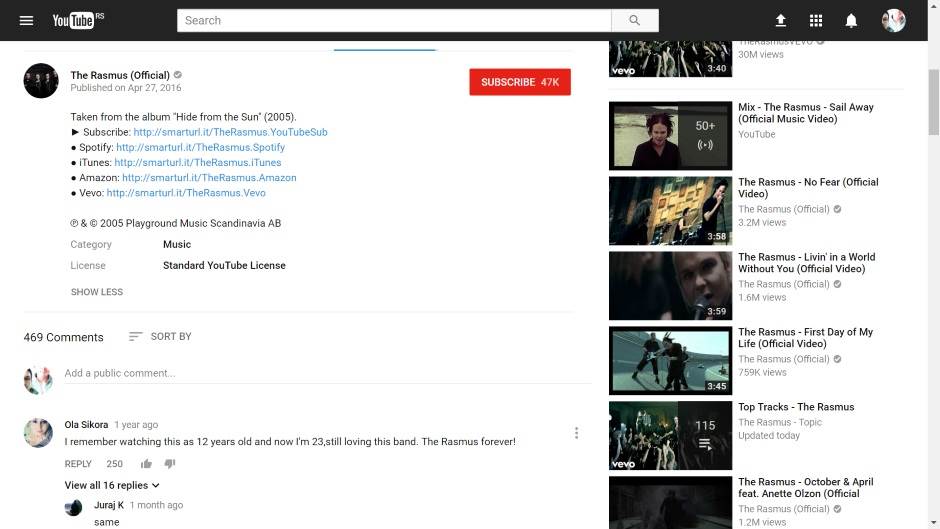Expand View all 16 replies
This screenshot has height=529, width=940.
point(112,485)
